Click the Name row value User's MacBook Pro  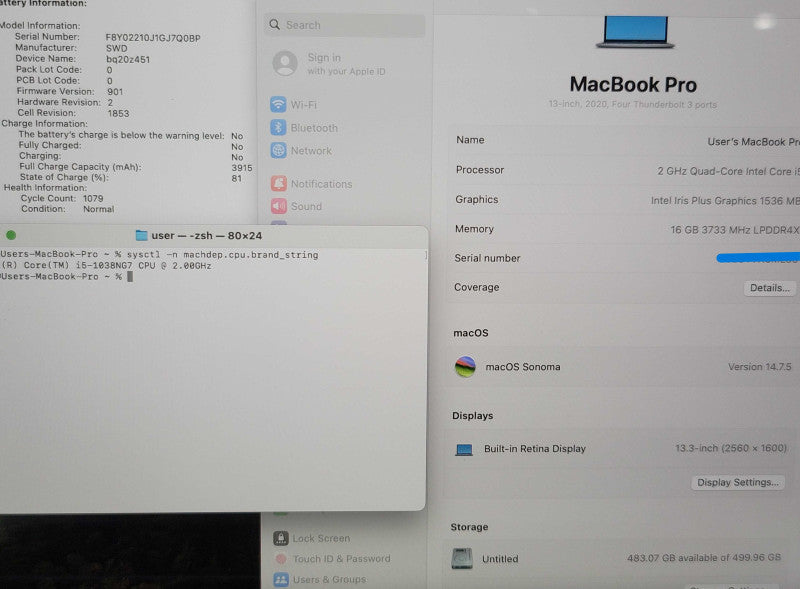754,141
